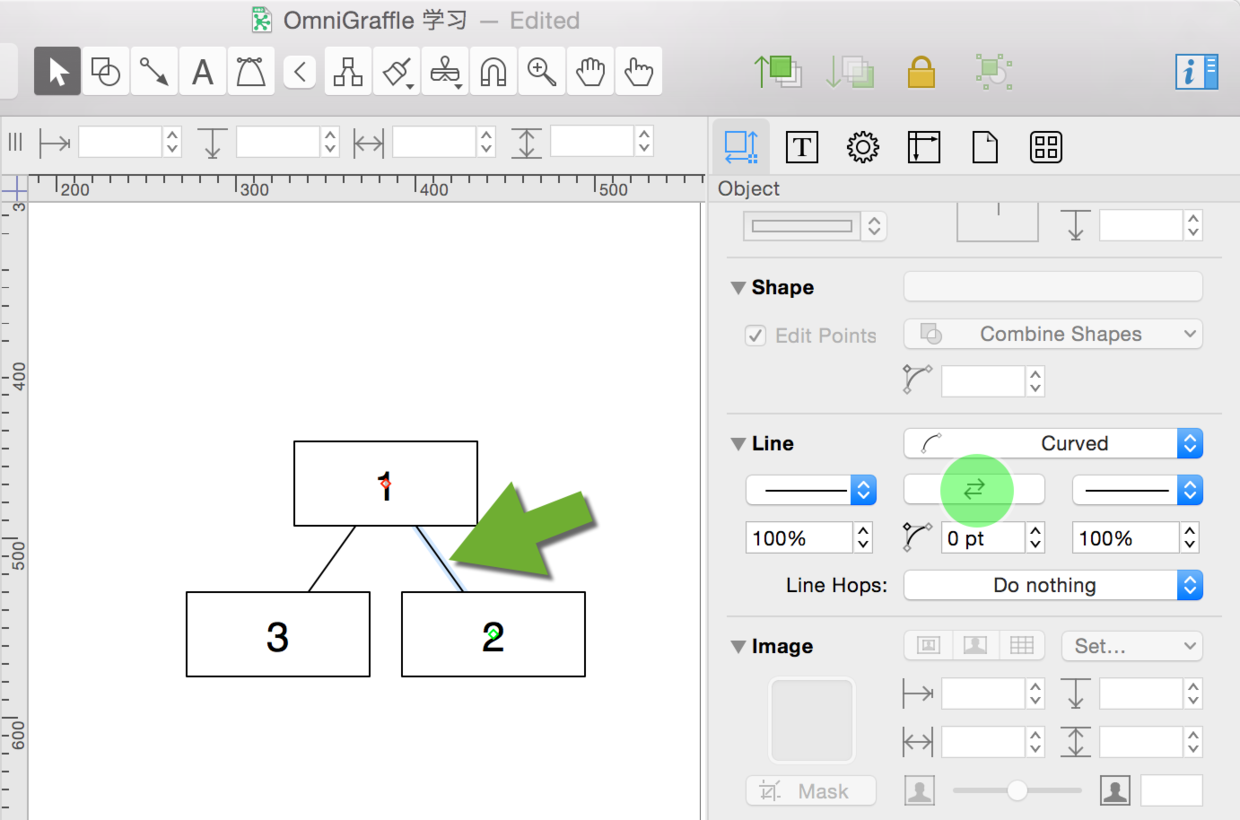This screenshot has width=1240, height=820.
Task: Click the Ungroup icon
Action: (x=993, y=71)
